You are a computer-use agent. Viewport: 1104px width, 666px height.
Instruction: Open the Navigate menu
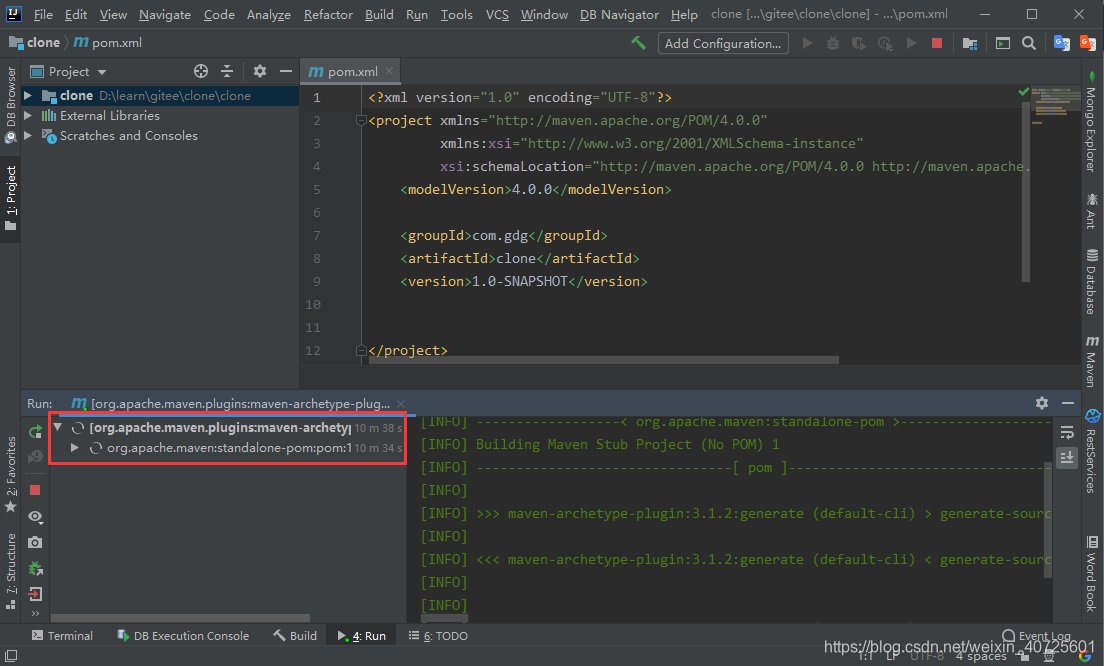point(165,14)
